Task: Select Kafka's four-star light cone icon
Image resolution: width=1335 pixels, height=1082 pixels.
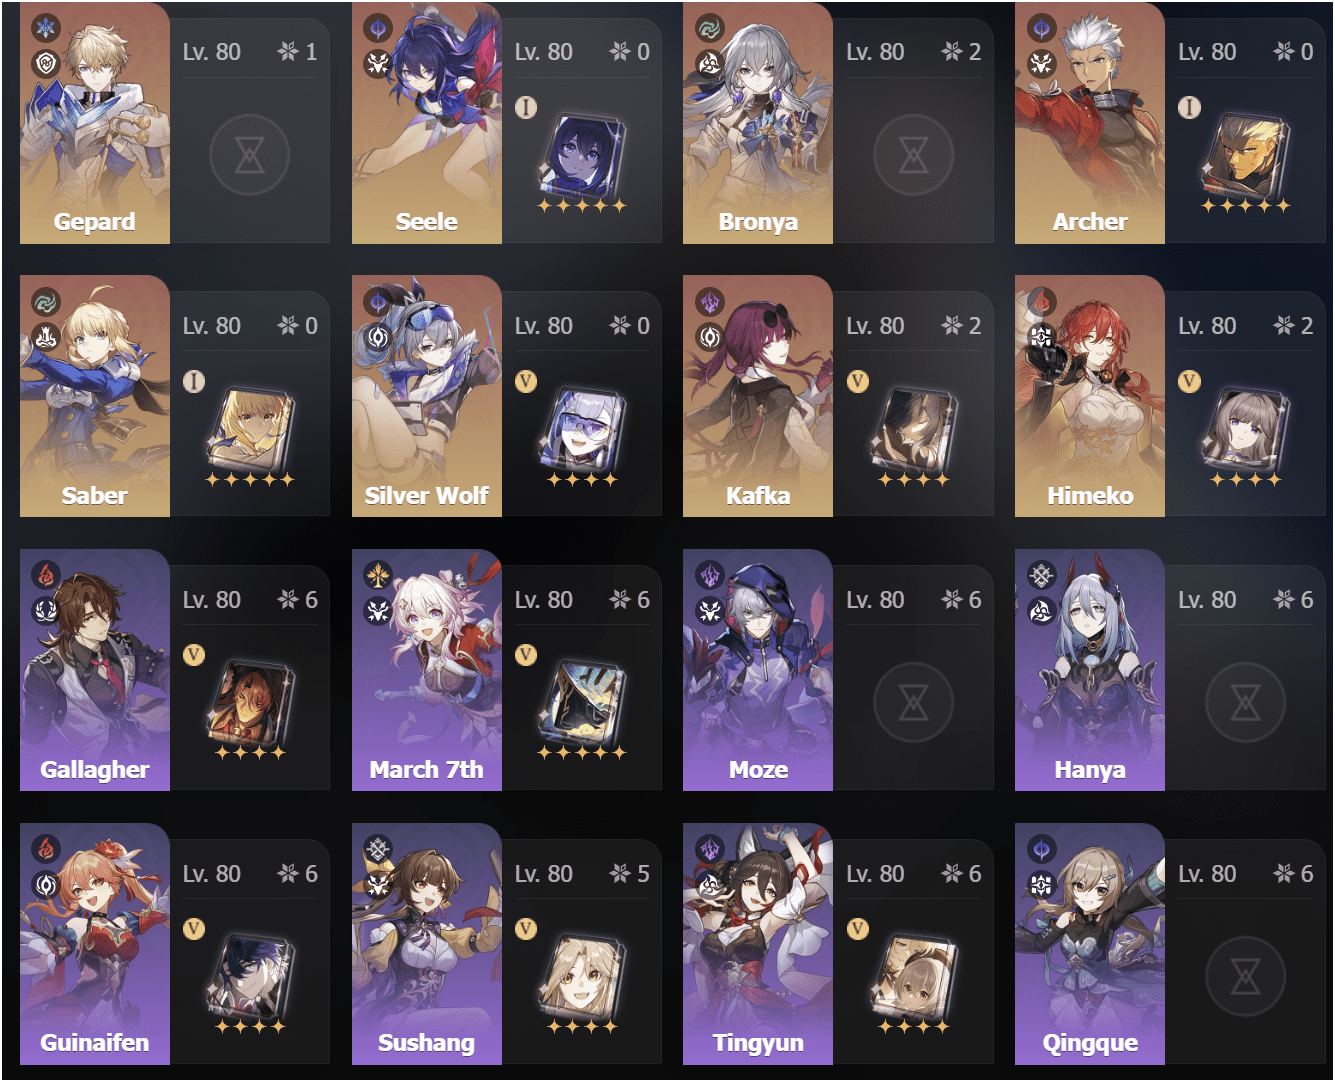Action: click(x=914, y=429)
